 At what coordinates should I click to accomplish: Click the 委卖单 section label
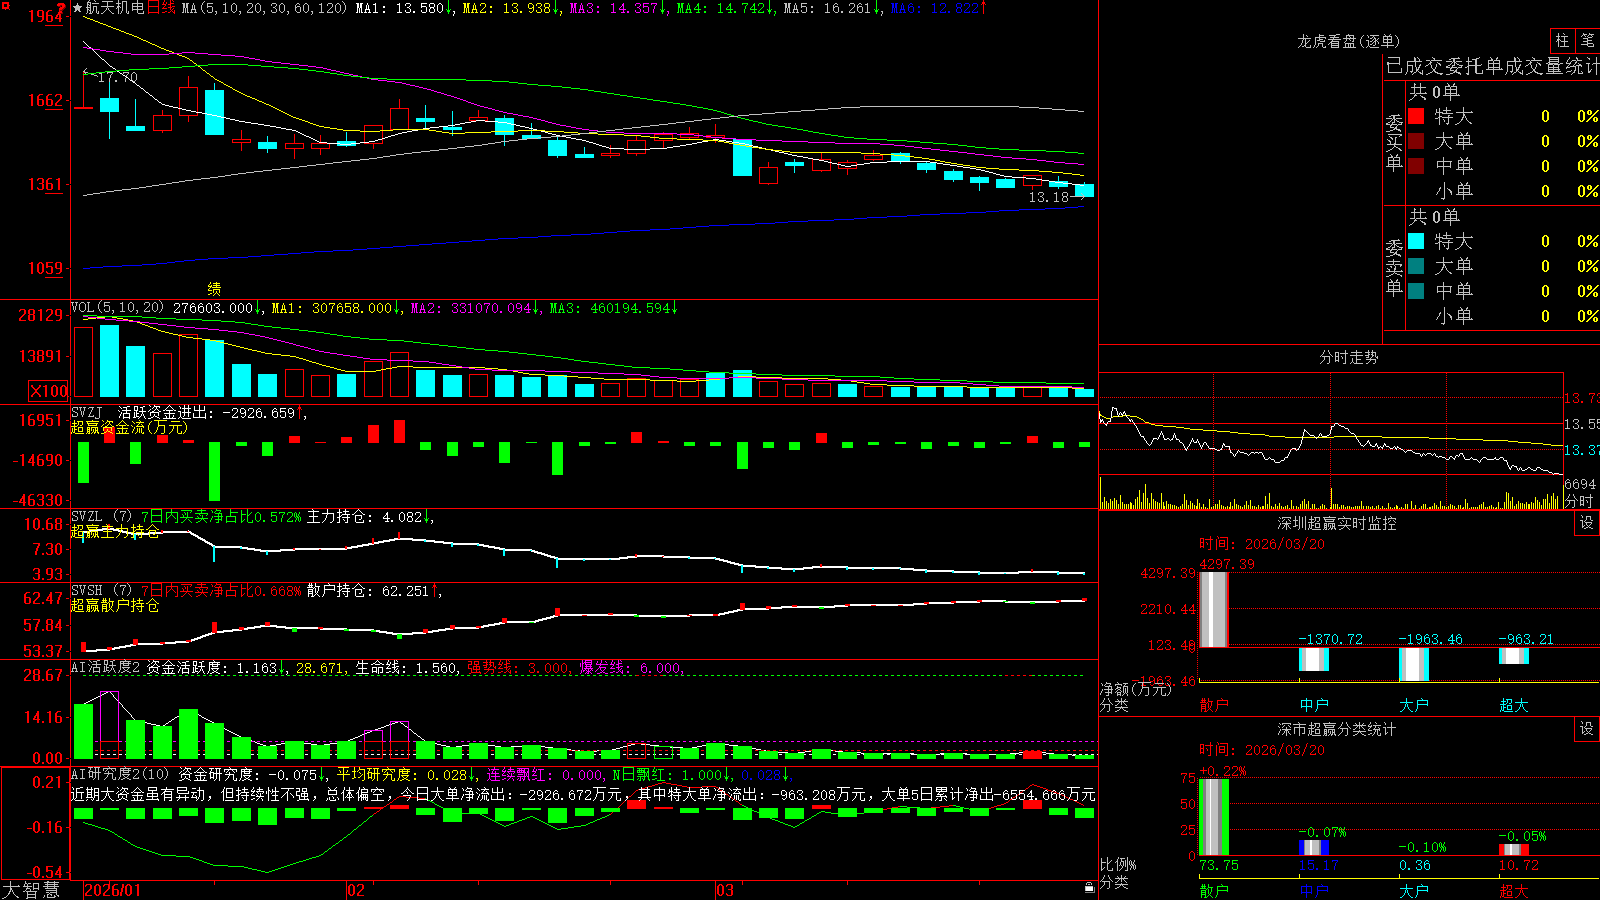click(1394, 267)
